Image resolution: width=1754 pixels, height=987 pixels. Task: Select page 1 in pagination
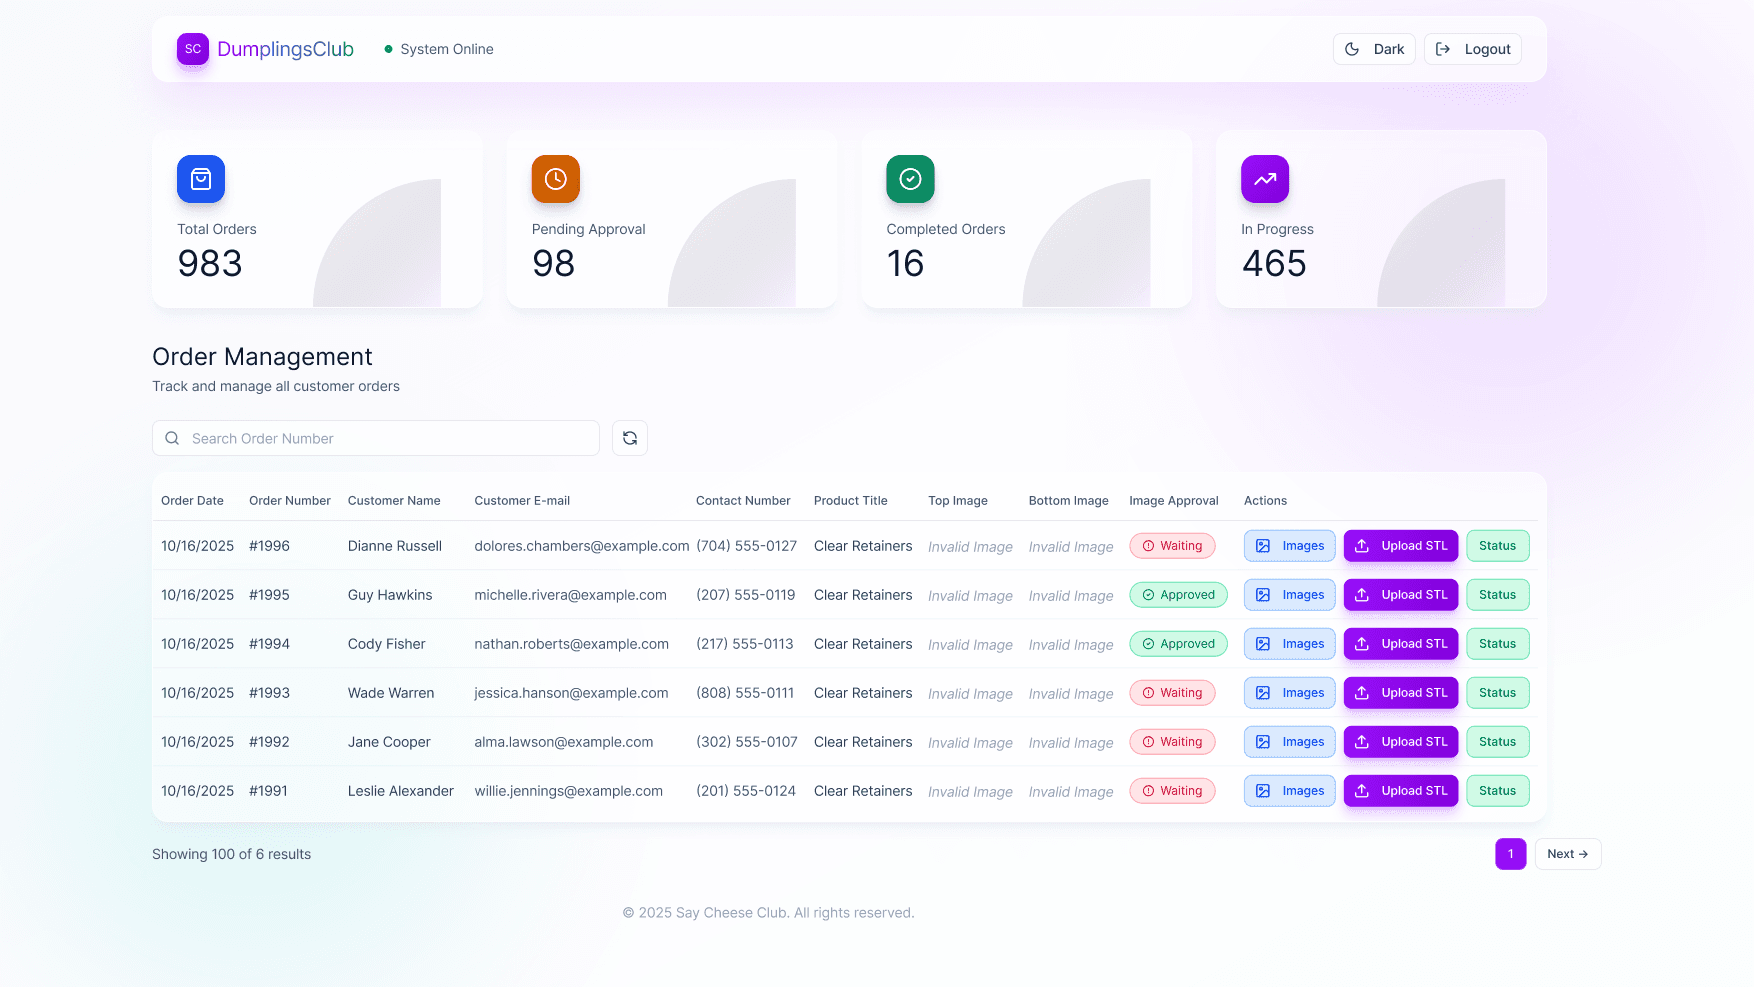tap(1510, 854)
